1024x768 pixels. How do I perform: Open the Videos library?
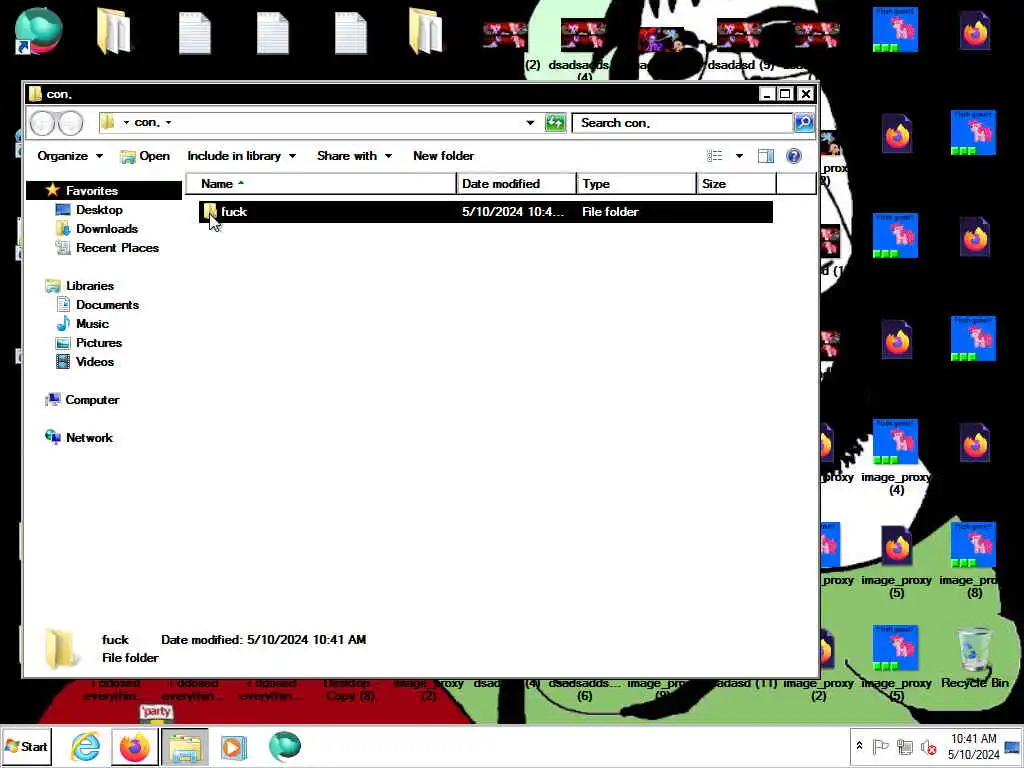coord(95,362)
